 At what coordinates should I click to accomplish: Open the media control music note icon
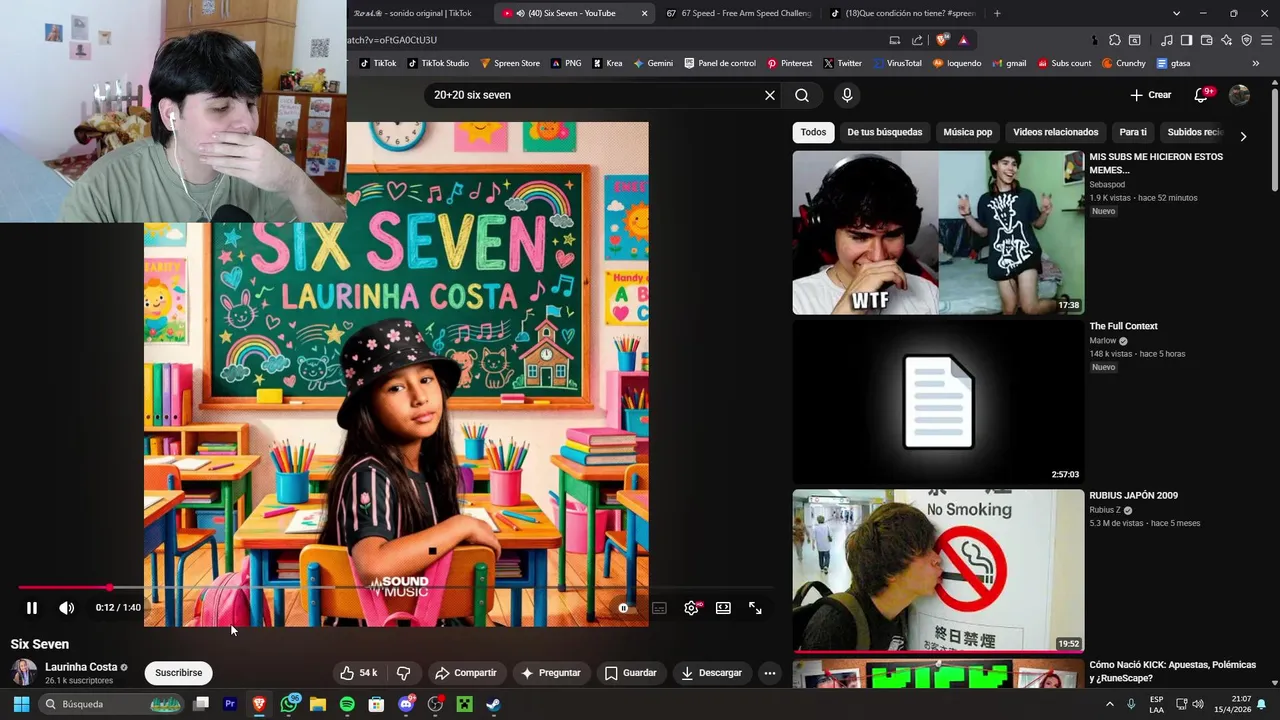tap(1167, 40)
